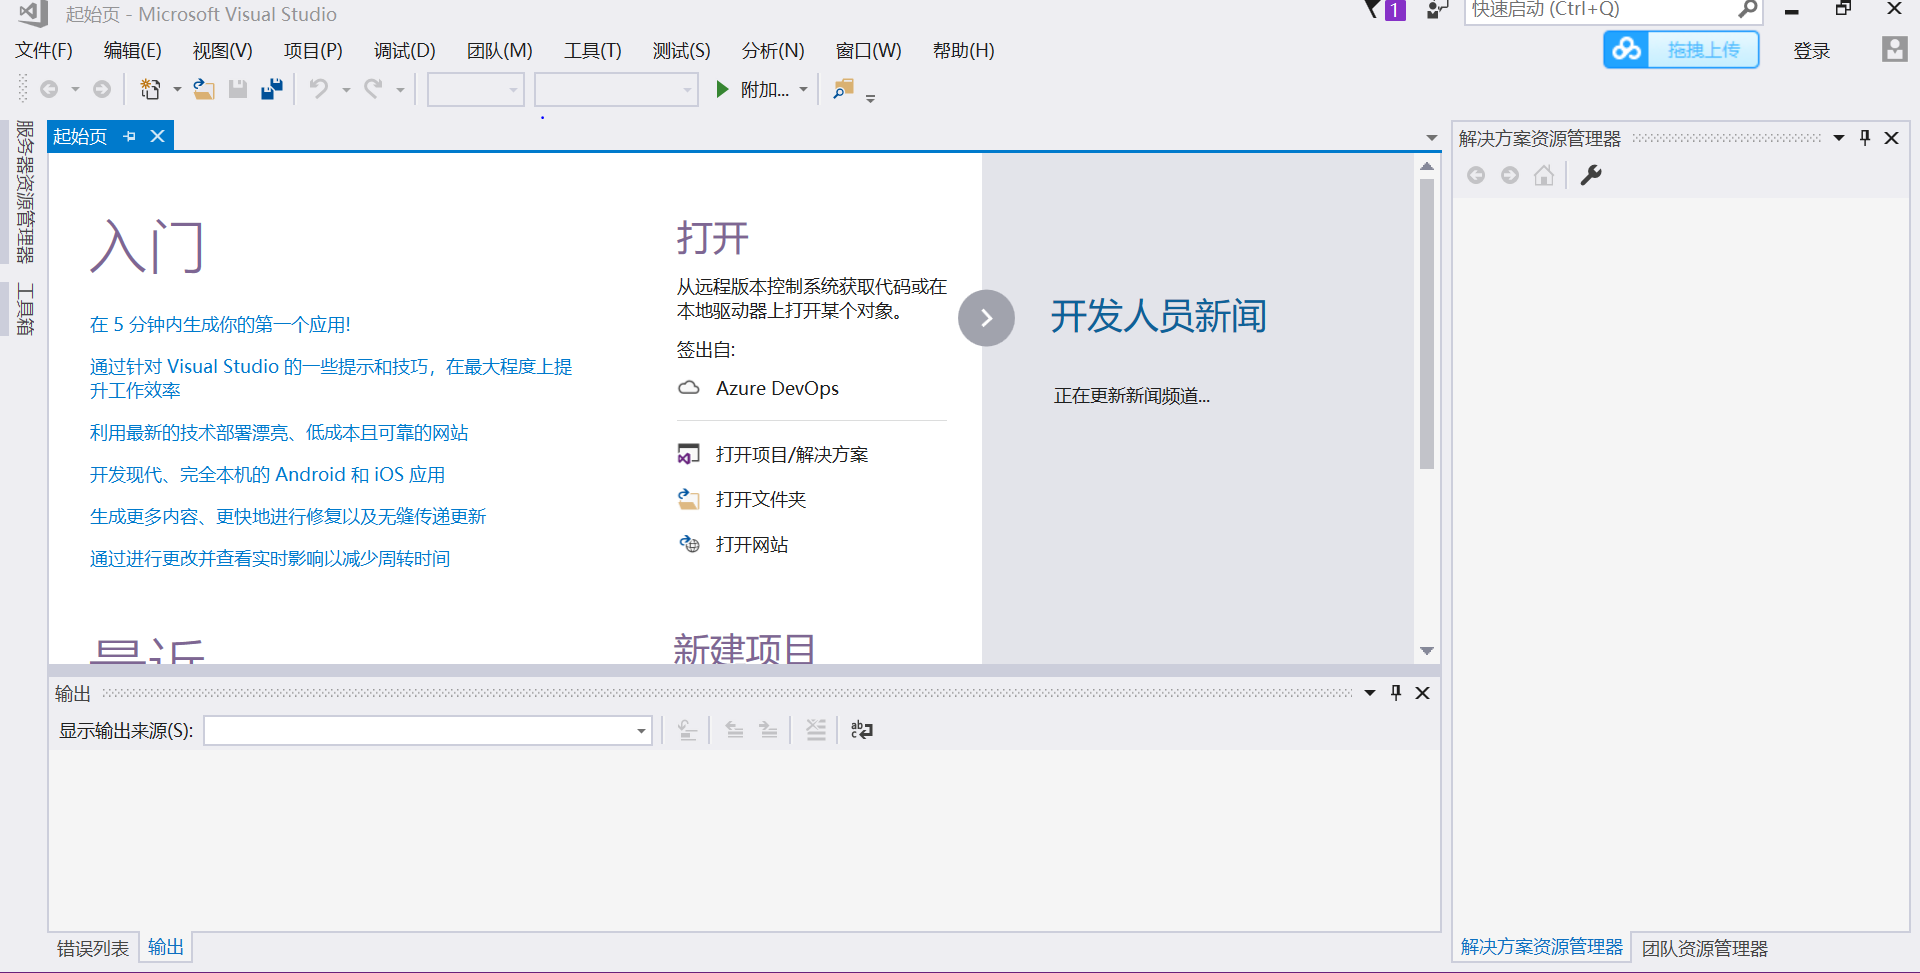Viewport: 1920px width, 973px height.
Task: Expand the Attach start options dropdown
Action: [x=803, y=90]
